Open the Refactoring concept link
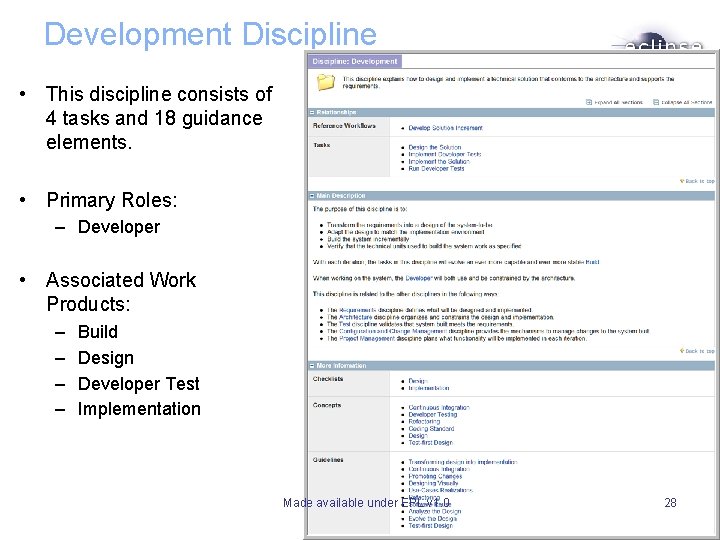 click(424, 422)
